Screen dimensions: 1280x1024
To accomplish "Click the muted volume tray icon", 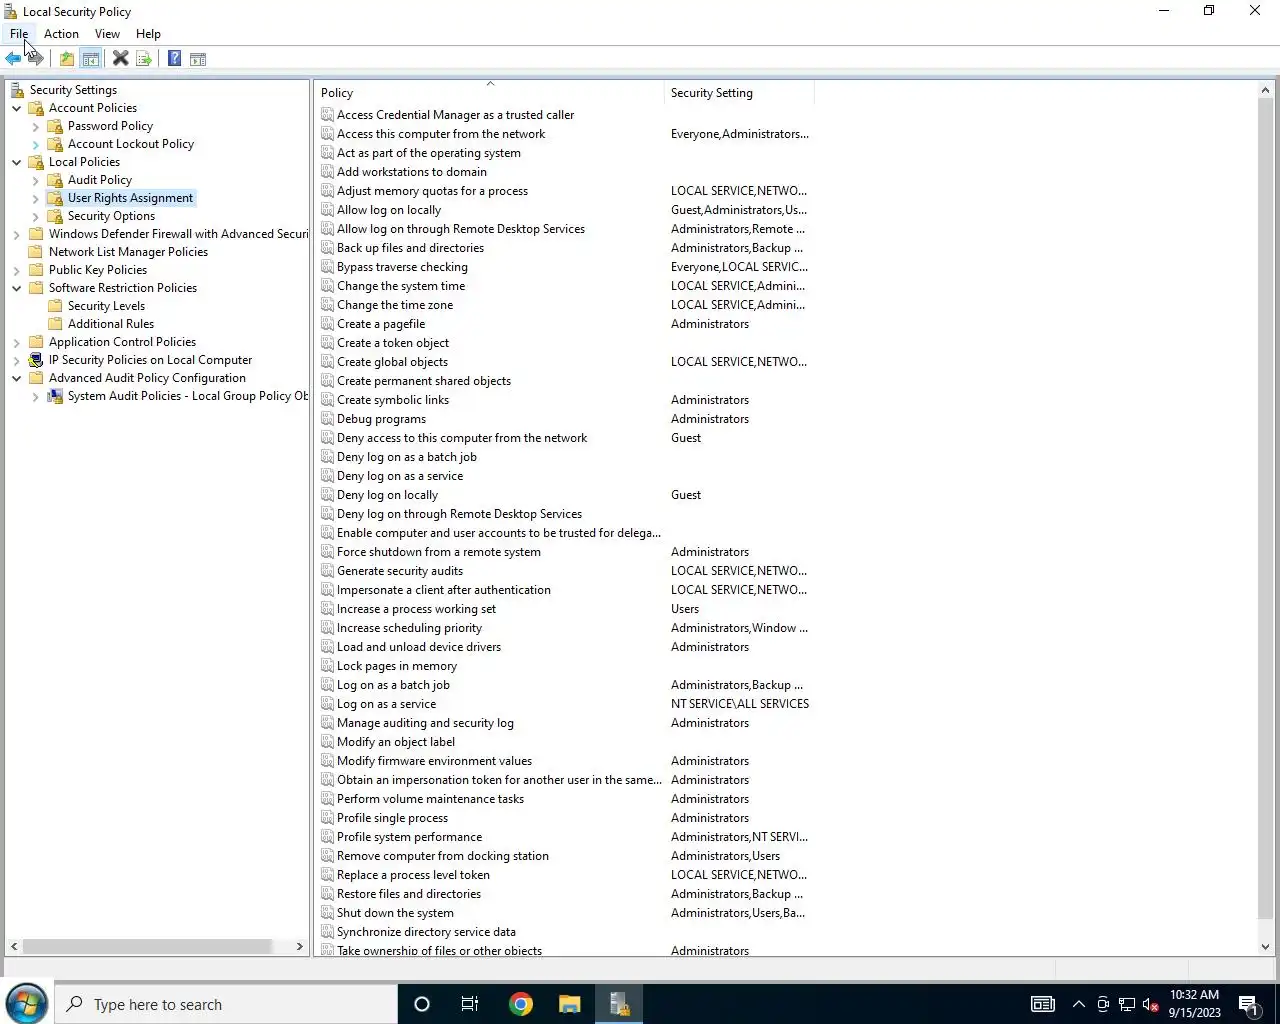I will tap(1151, 1004).
